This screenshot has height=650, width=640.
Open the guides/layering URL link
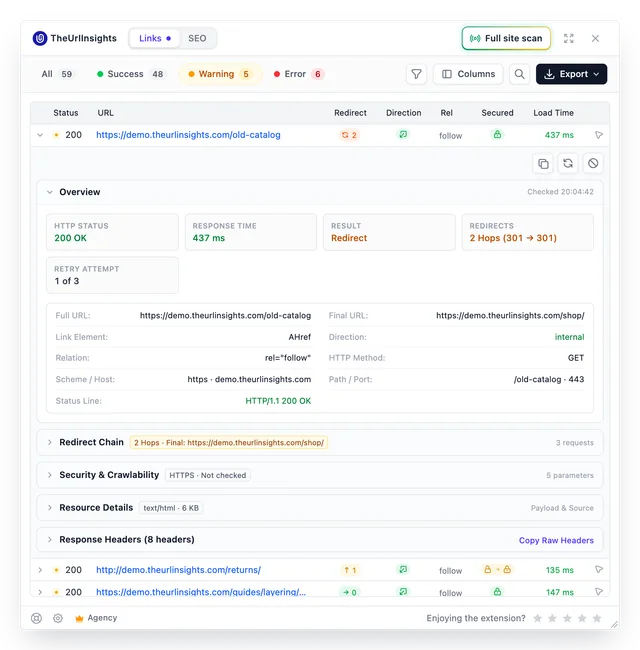(201, 592)
